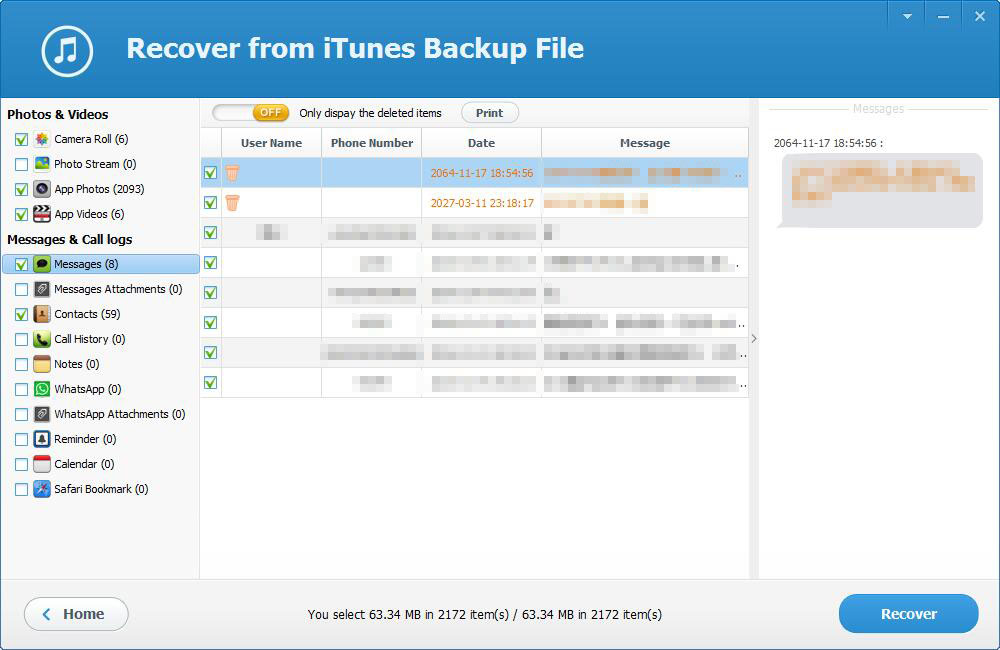Uncheck the Camera Roll checkbox
This screenshot has height=650, width=1000.
22,139
